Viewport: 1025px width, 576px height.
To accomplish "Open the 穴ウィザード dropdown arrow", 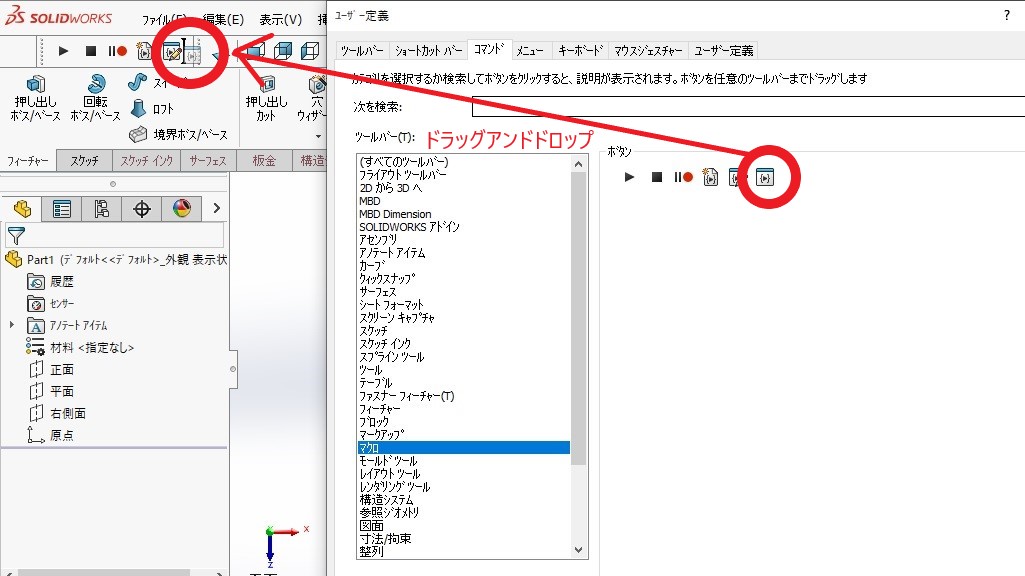I will 318,136.
